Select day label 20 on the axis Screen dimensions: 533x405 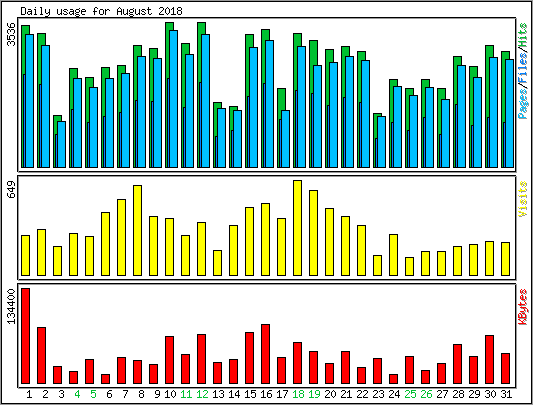330,394
